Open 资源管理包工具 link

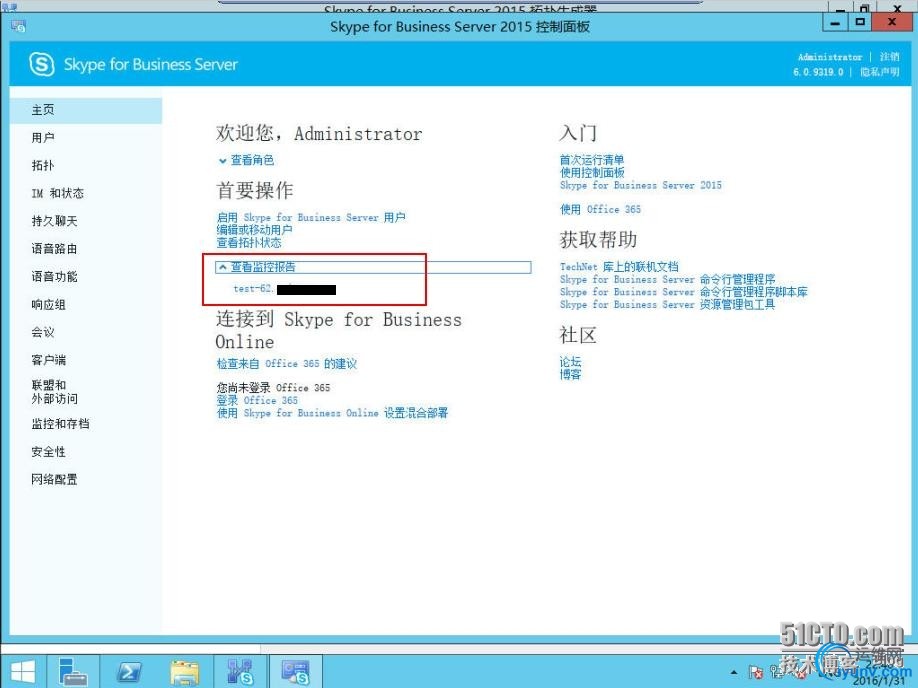(667, 304)
